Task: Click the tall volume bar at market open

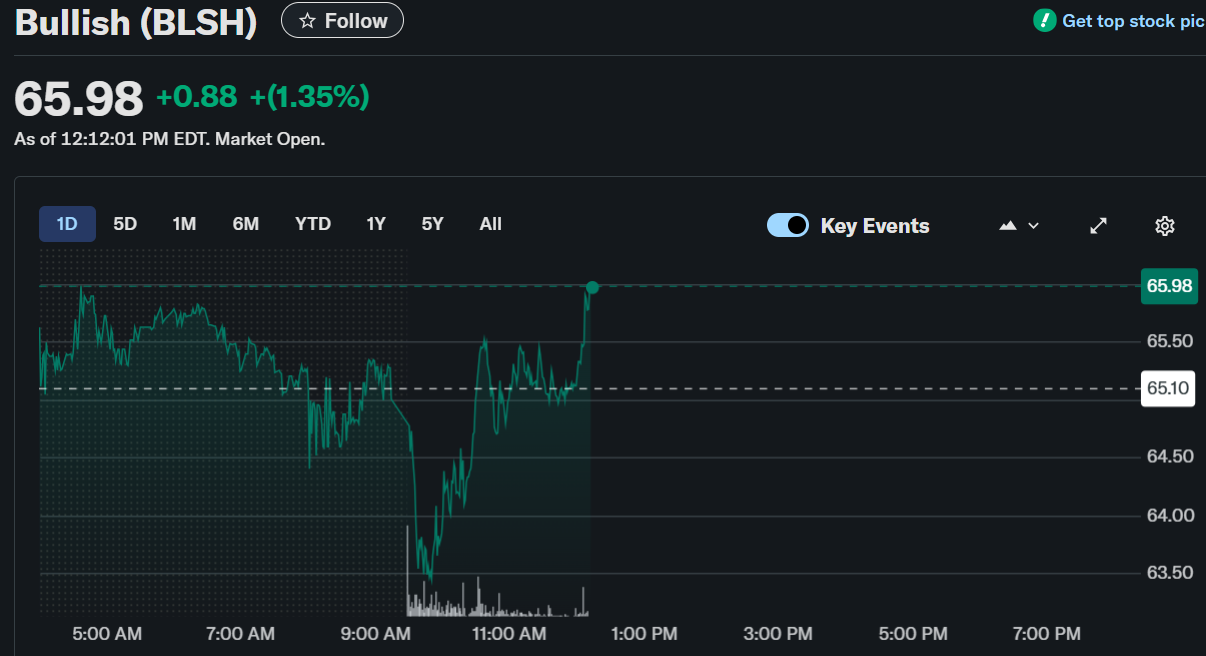Action: (407, 572)
